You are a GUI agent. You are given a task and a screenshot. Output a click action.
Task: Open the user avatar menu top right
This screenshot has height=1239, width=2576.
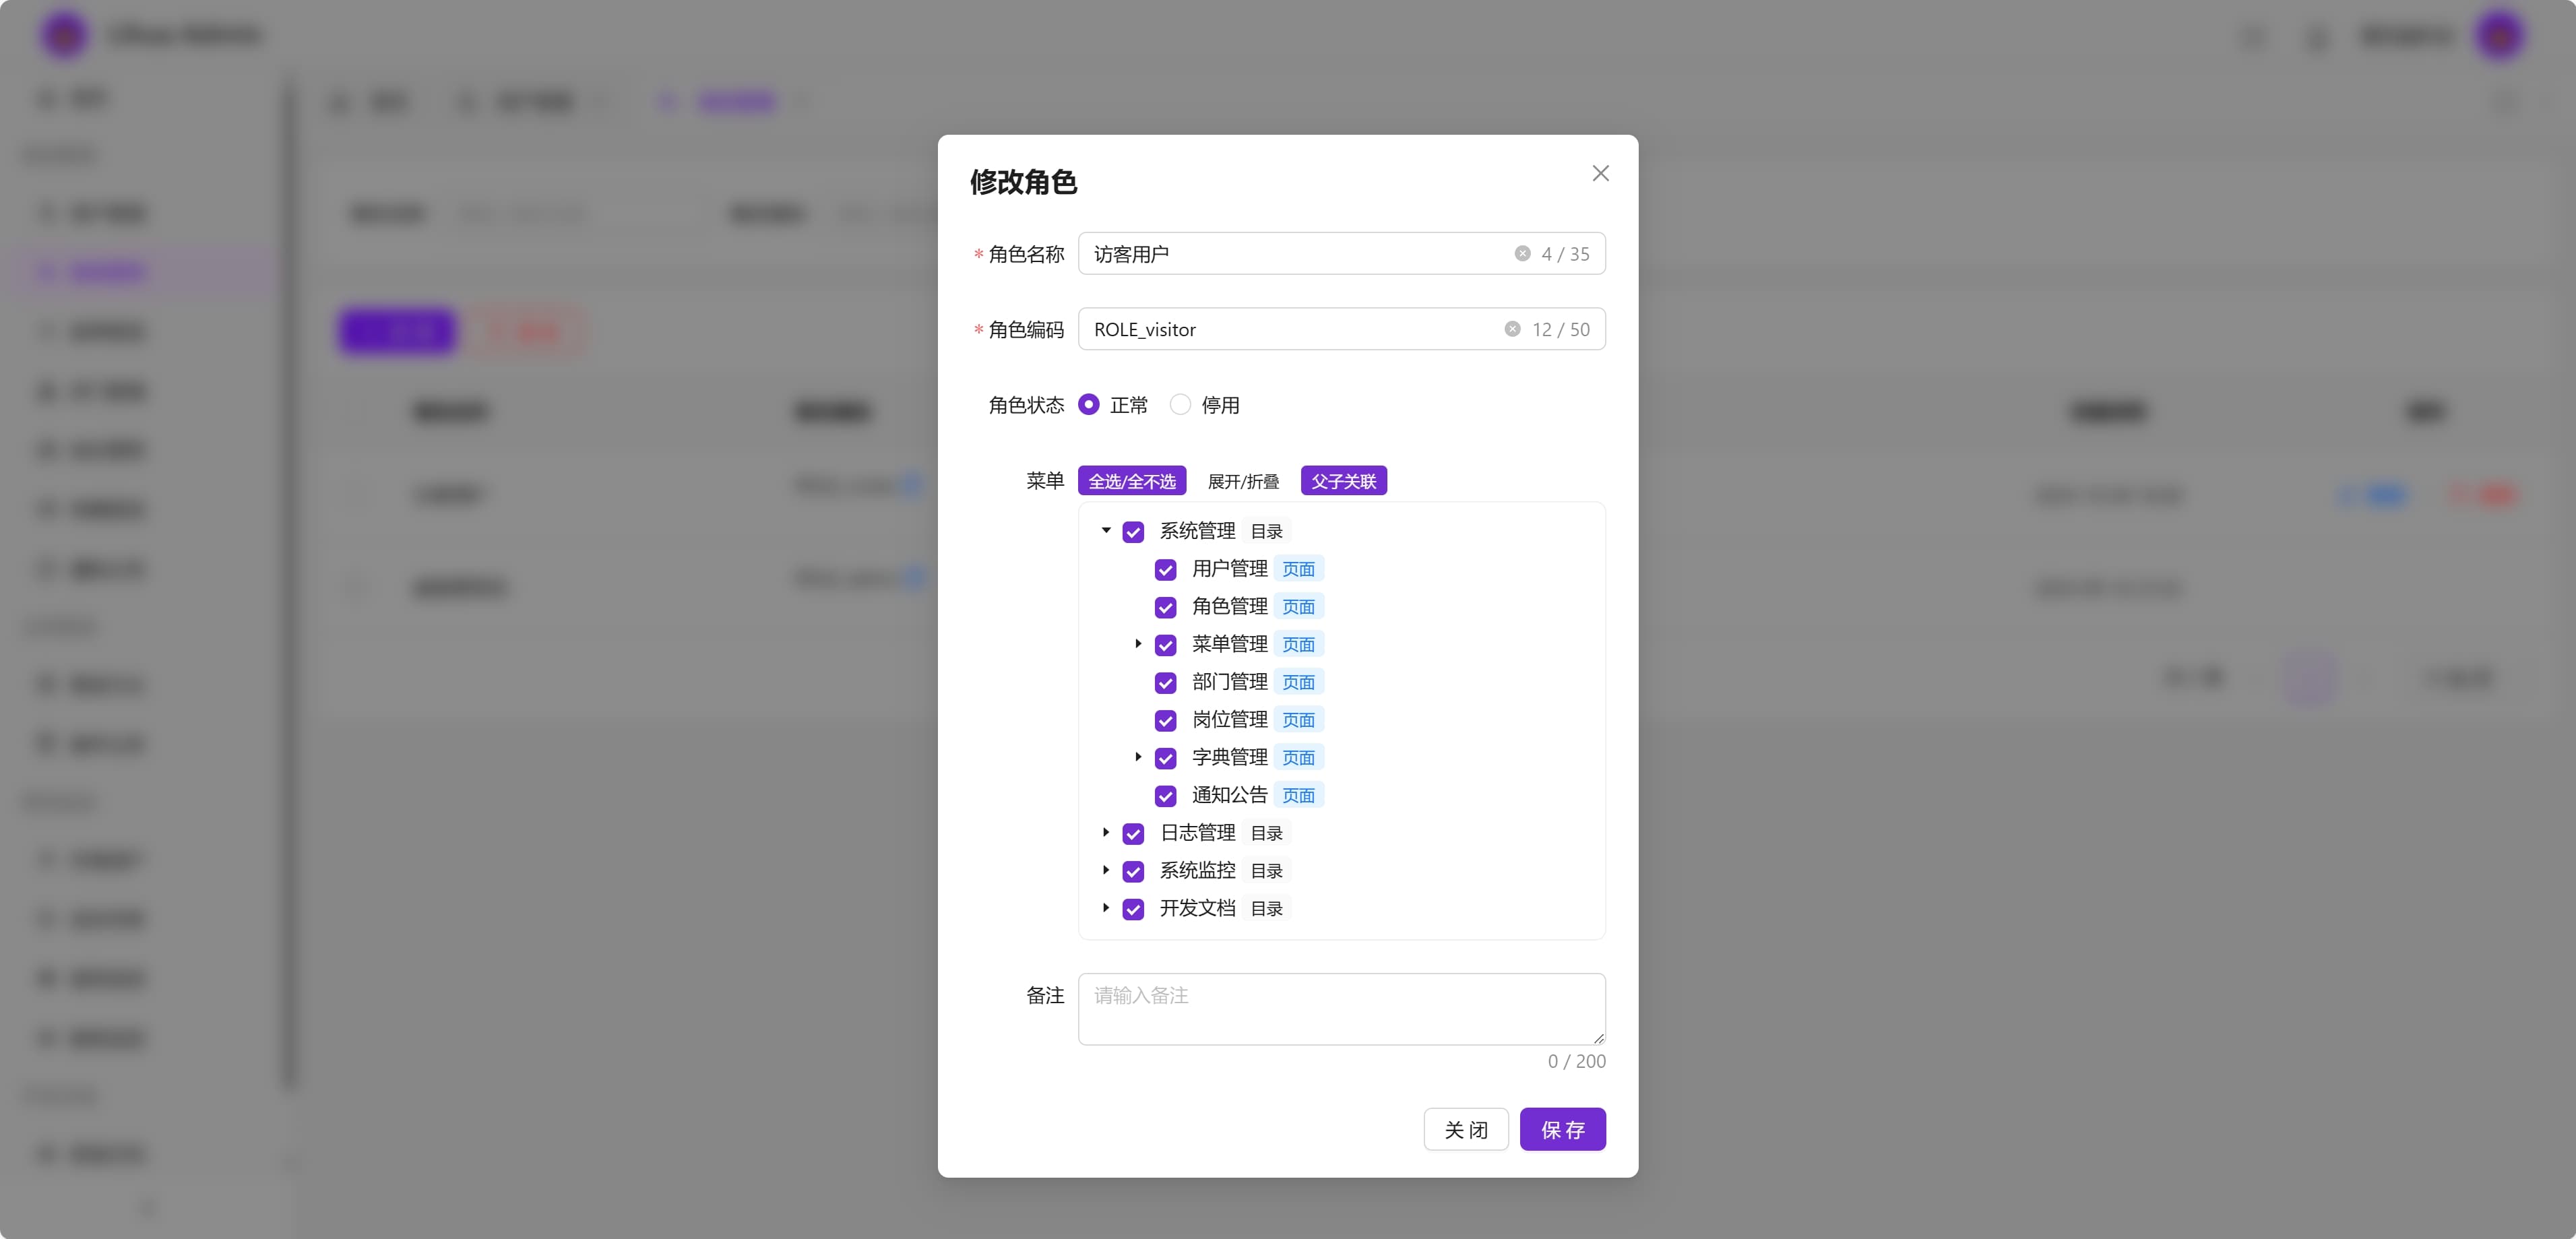2500,35
